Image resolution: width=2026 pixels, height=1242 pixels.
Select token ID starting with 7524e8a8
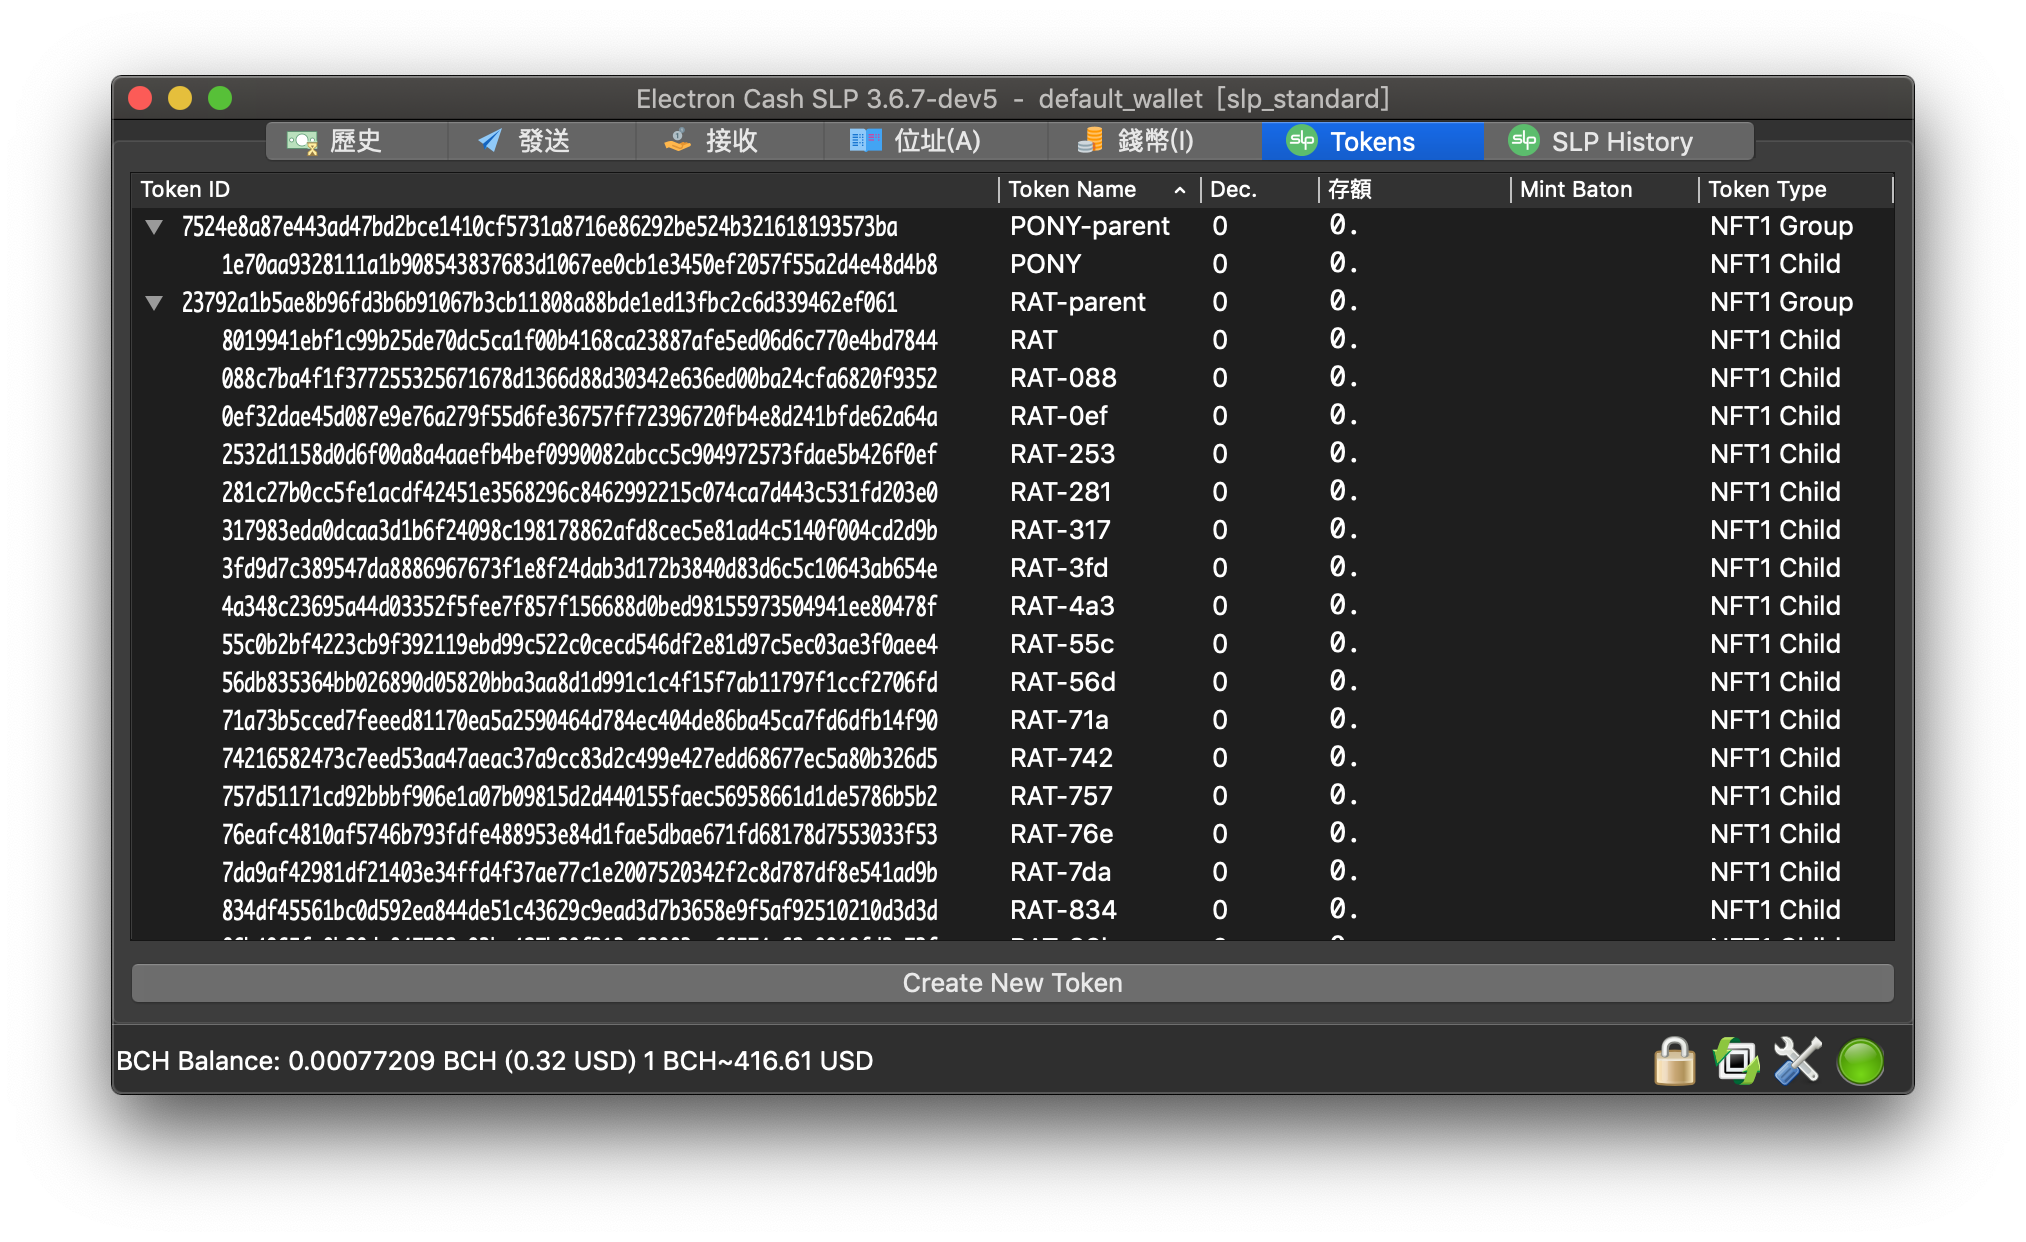coord(539,226)
